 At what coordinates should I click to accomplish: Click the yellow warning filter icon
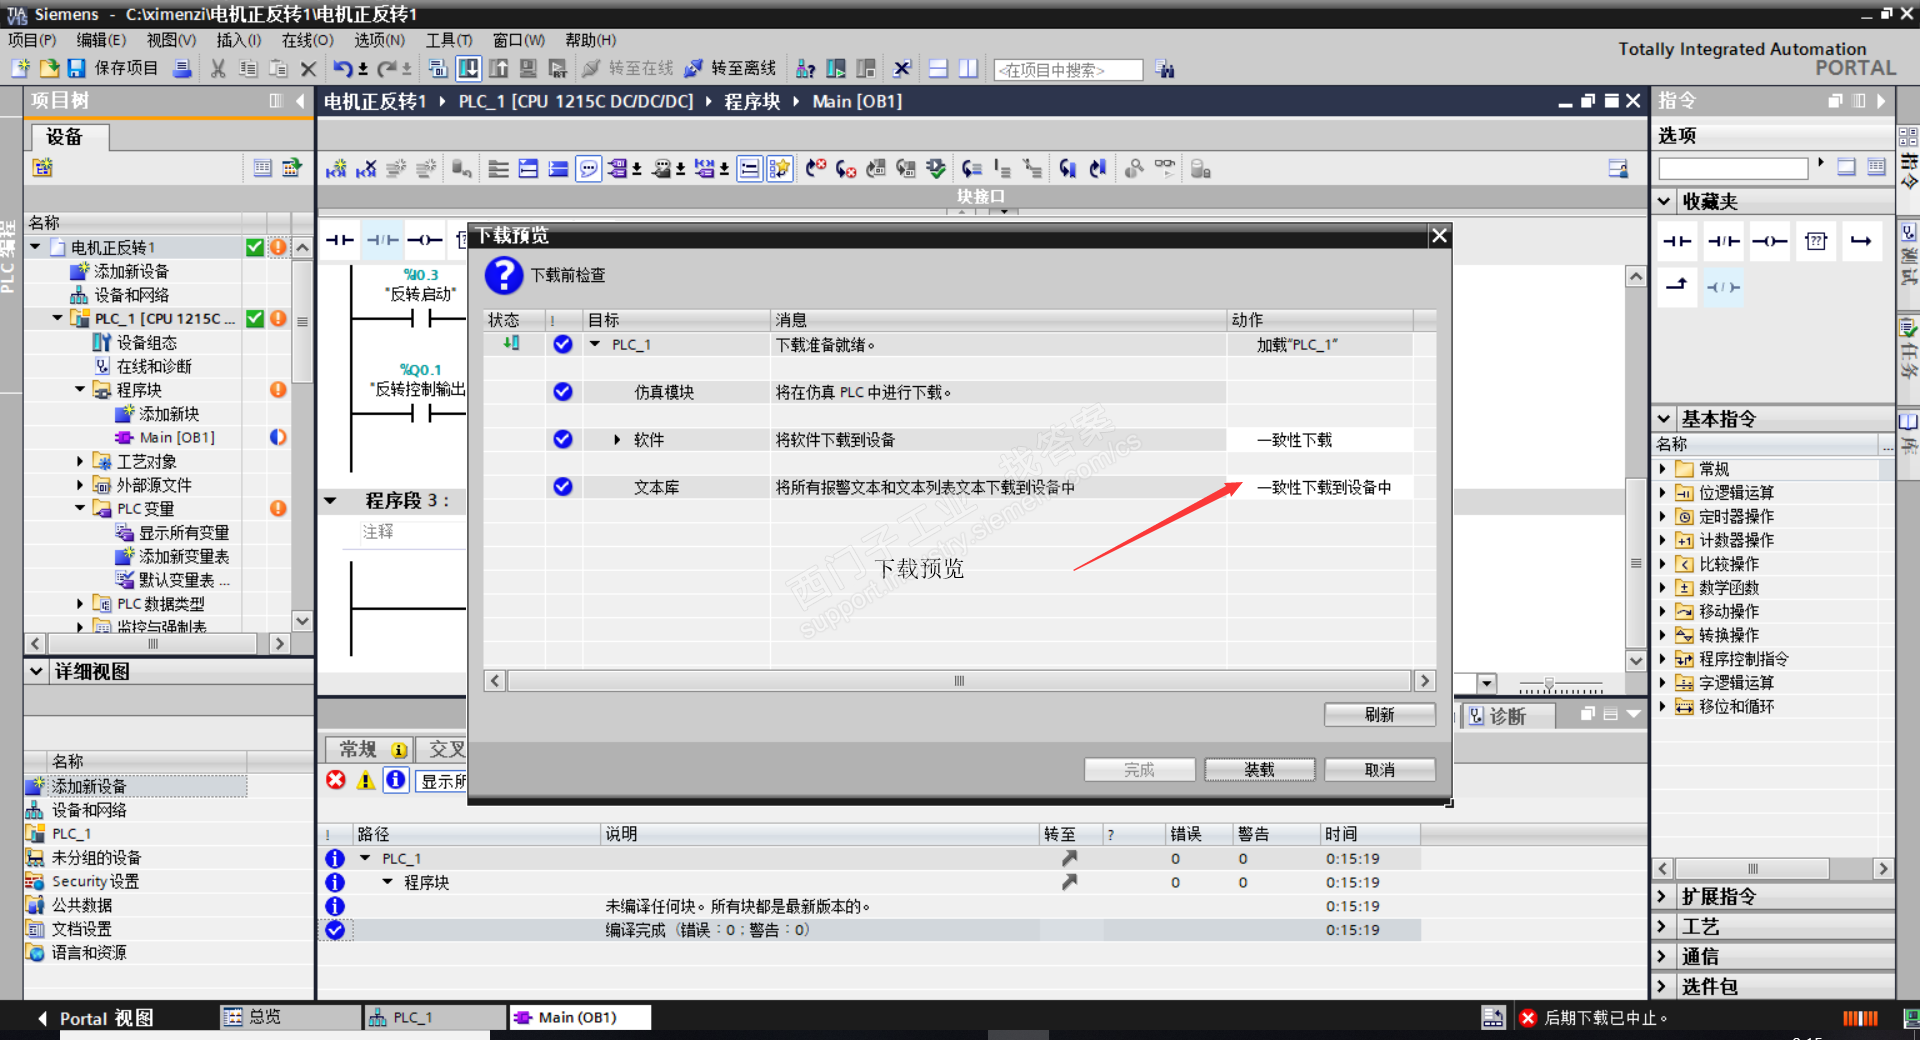366,780
